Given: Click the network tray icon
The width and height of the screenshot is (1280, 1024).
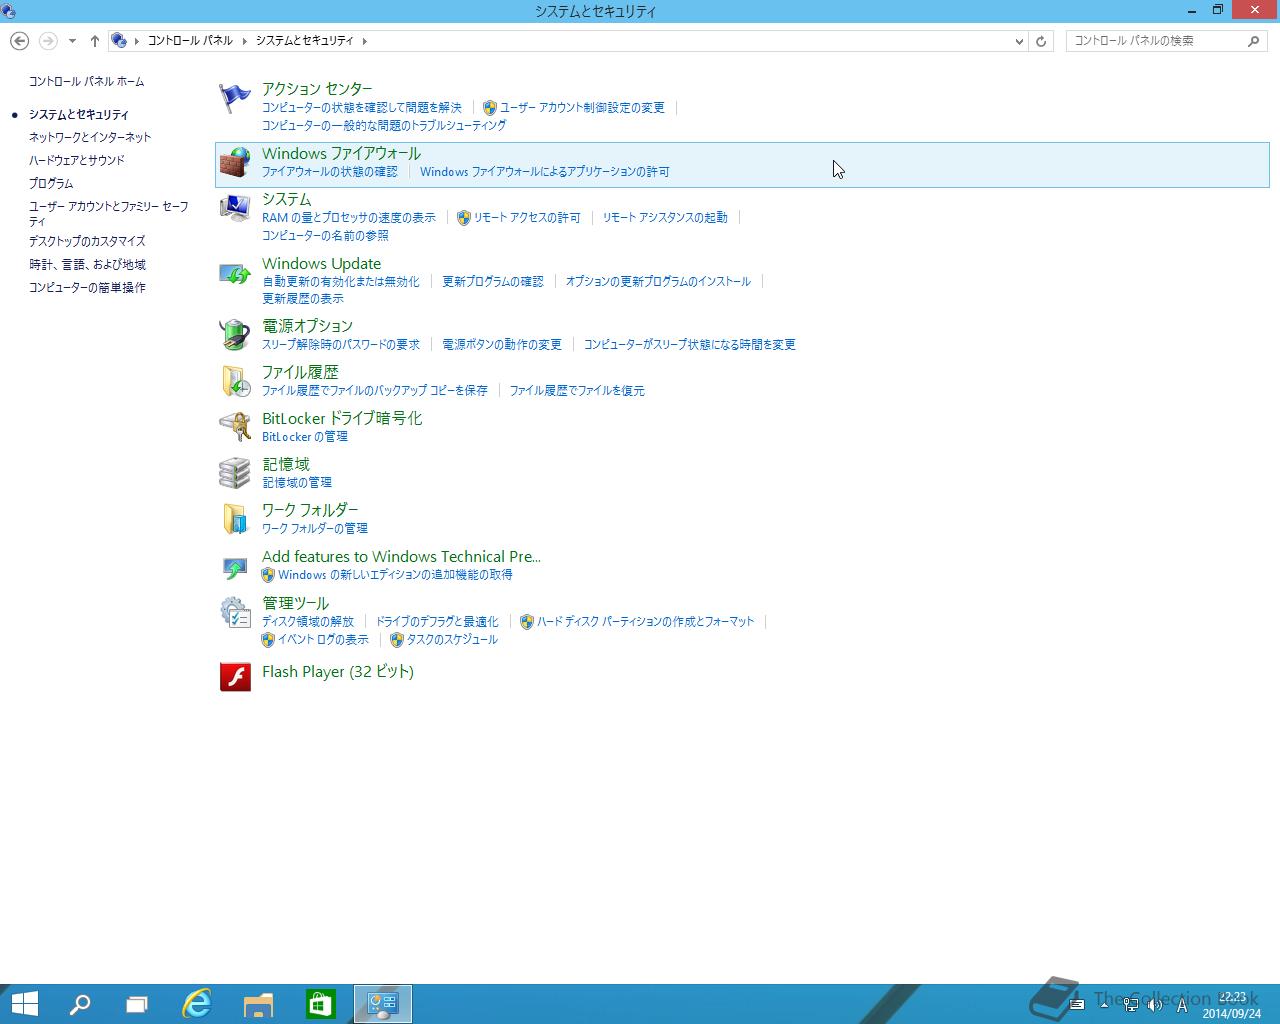Looking at the screenshot, I should 1130,1005.
